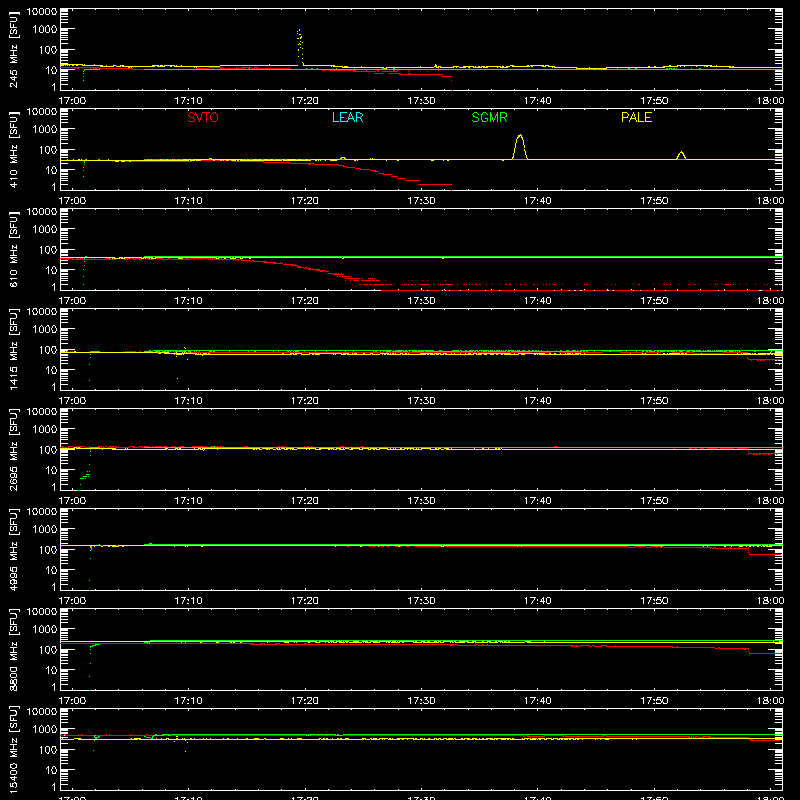The image size is (800, 800).
Task: Select the 2695 MHz [SFU] axis title
Action: 14,450
